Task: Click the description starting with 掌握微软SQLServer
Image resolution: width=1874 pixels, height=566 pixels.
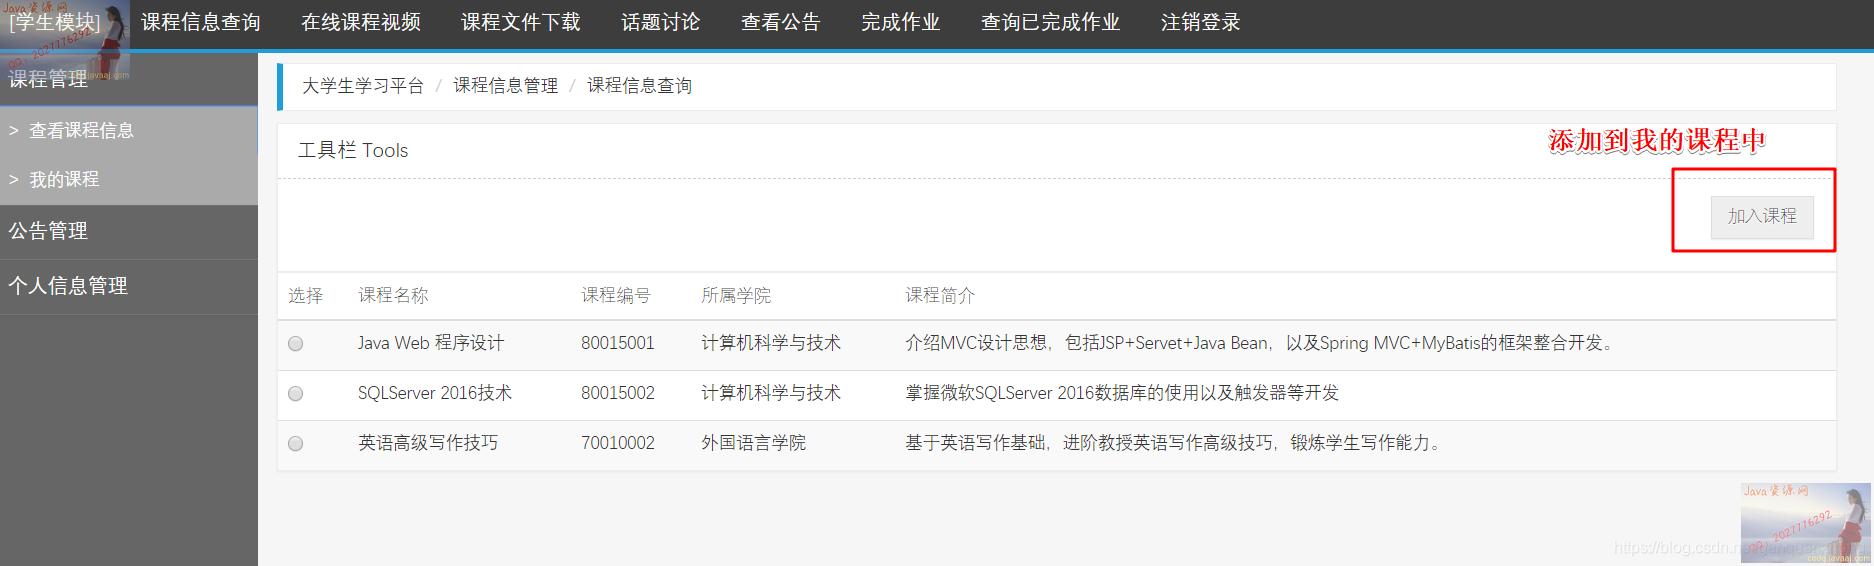Action: tap(1122, 393)
